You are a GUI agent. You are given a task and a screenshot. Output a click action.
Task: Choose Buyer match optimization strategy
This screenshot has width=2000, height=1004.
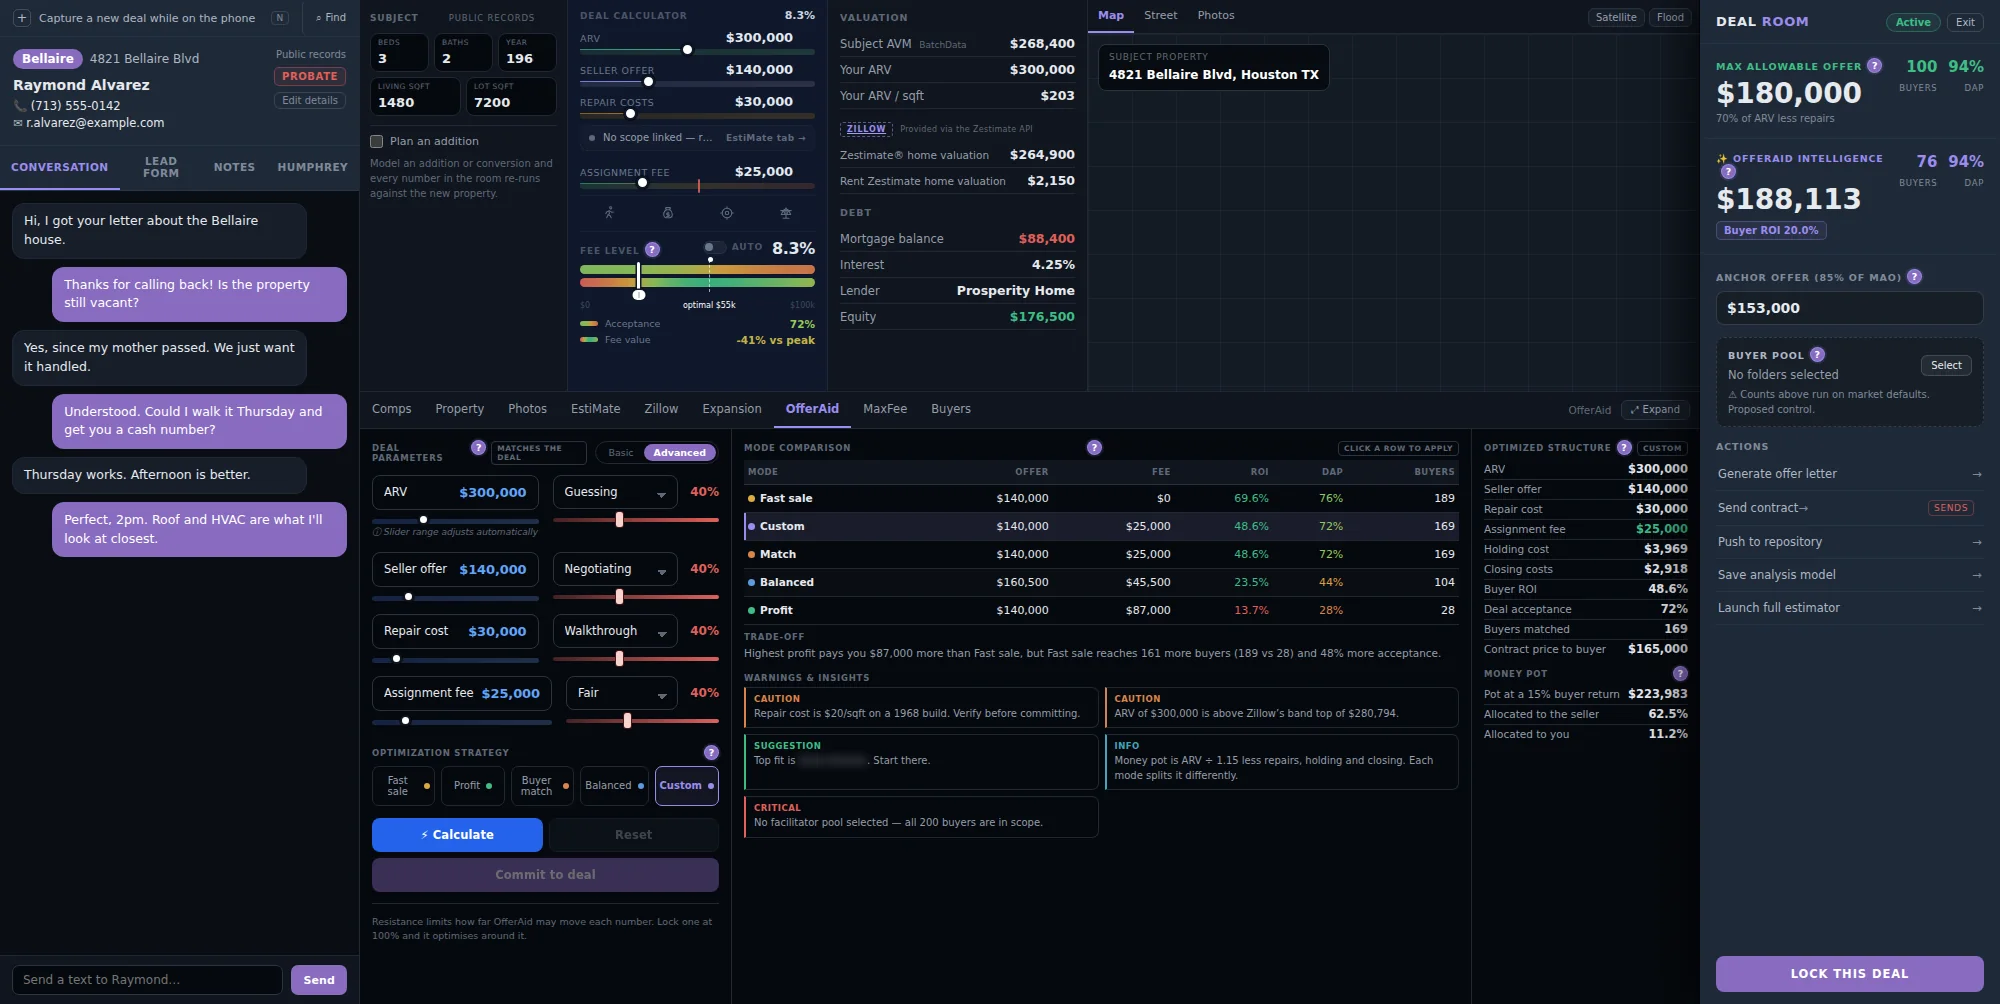click(542, 786)
